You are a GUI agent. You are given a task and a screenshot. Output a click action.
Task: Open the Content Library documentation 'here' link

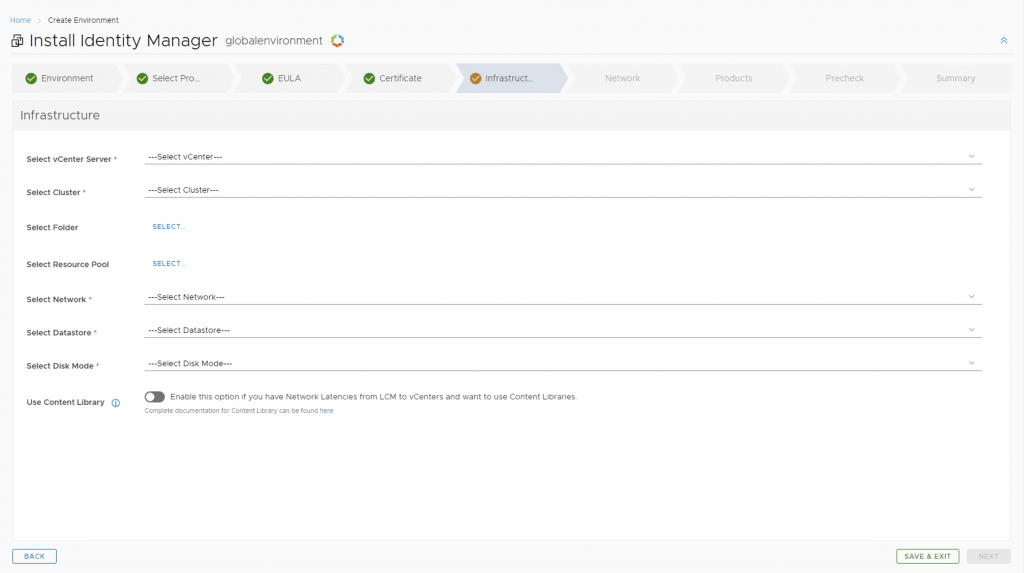point(326,411)
